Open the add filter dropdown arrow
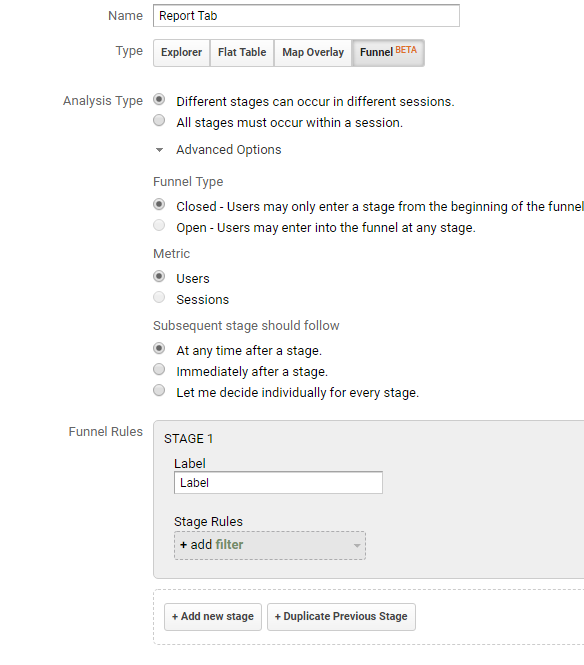The height and width of the screenshot is (665, 584). 357,545
